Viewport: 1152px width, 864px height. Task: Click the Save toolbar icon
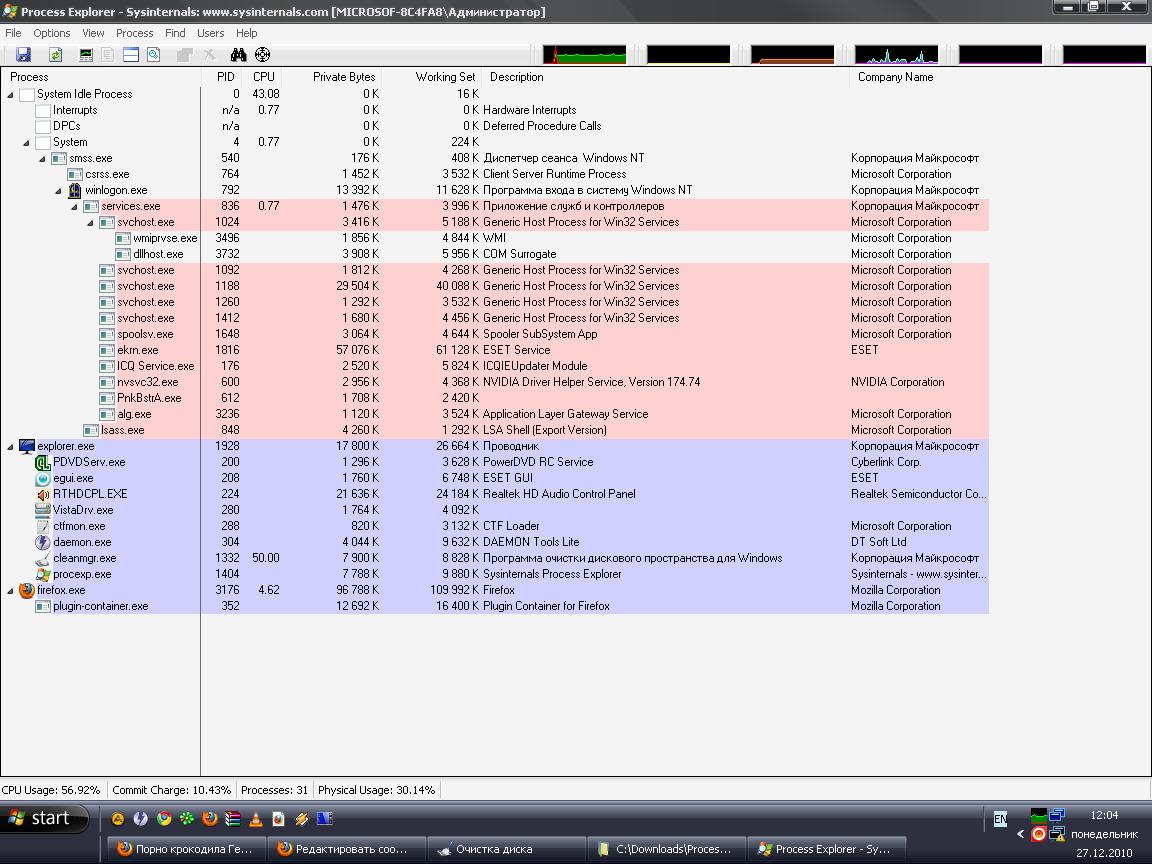click(x=23, y=55)
